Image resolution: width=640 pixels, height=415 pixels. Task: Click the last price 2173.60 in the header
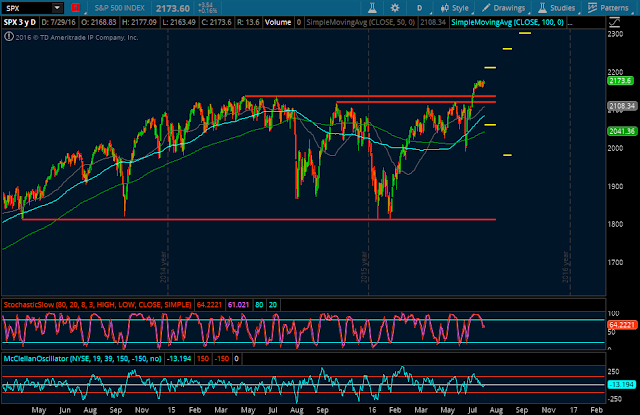pos(173,8)
